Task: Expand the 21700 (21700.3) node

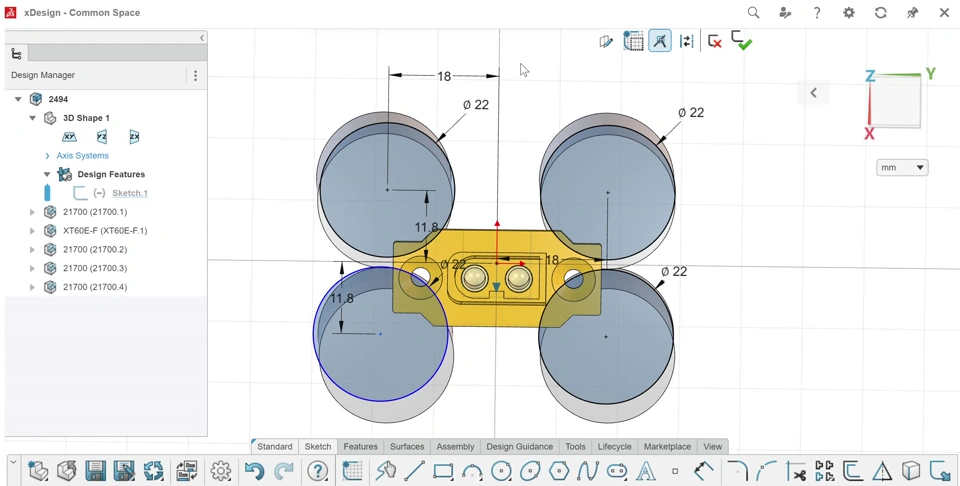Action: [x=32, y=268]
